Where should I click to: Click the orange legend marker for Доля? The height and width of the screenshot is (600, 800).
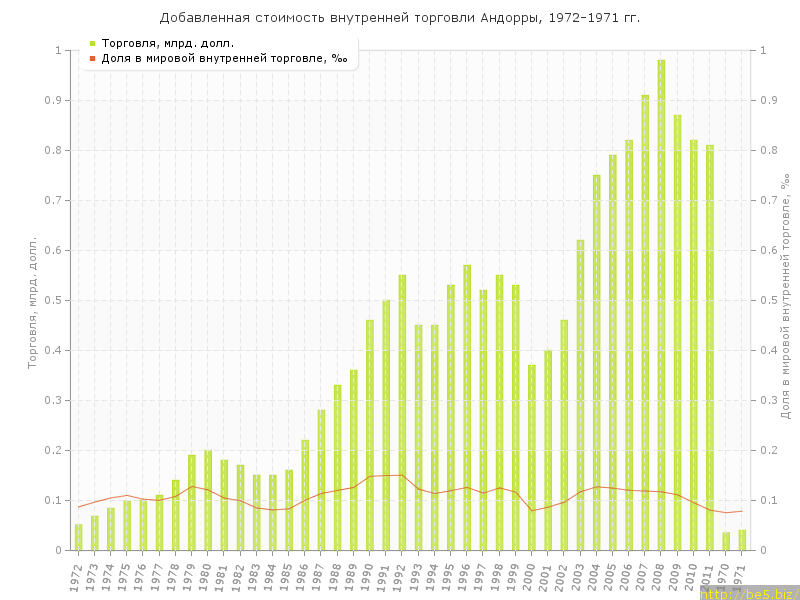(x=92, y=58)
